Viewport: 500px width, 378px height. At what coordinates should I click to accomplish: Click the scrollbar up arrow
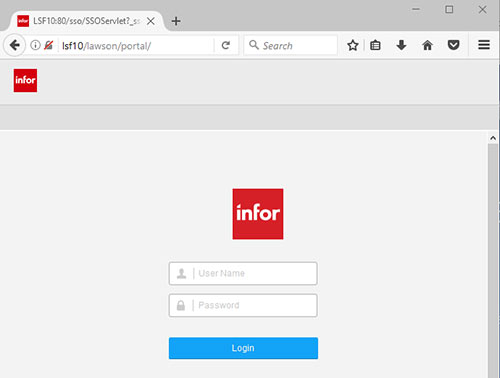(x=493, y=138)
